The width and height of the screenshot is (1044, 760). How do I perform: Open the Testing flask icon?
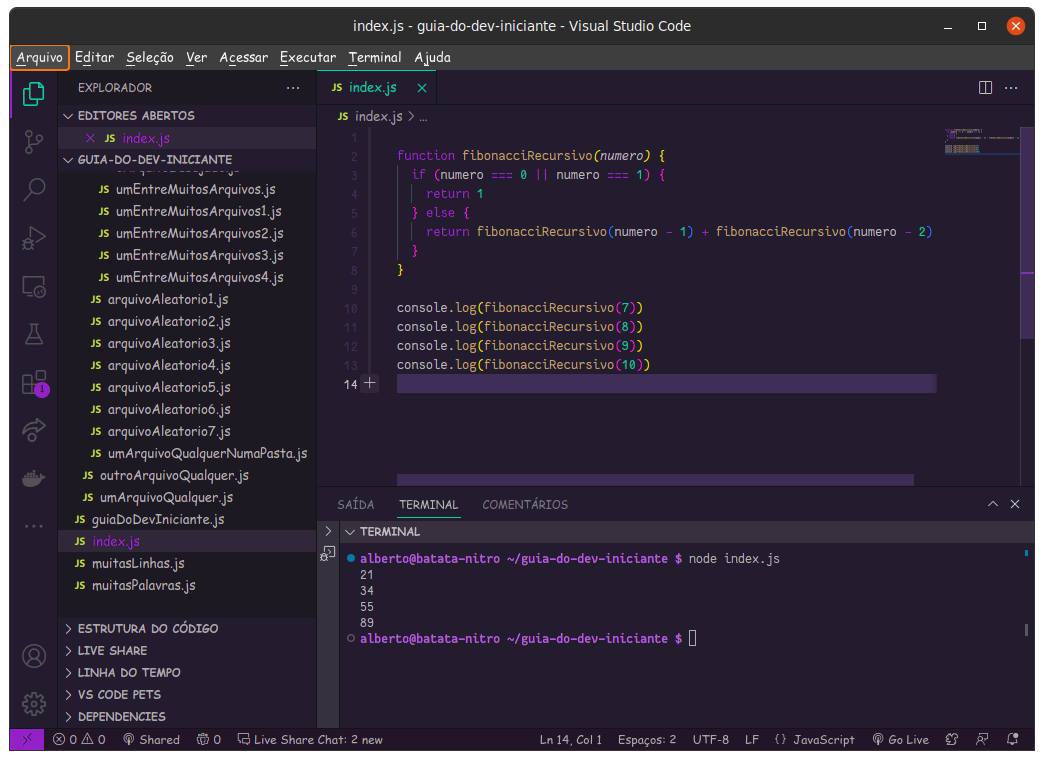34,334
